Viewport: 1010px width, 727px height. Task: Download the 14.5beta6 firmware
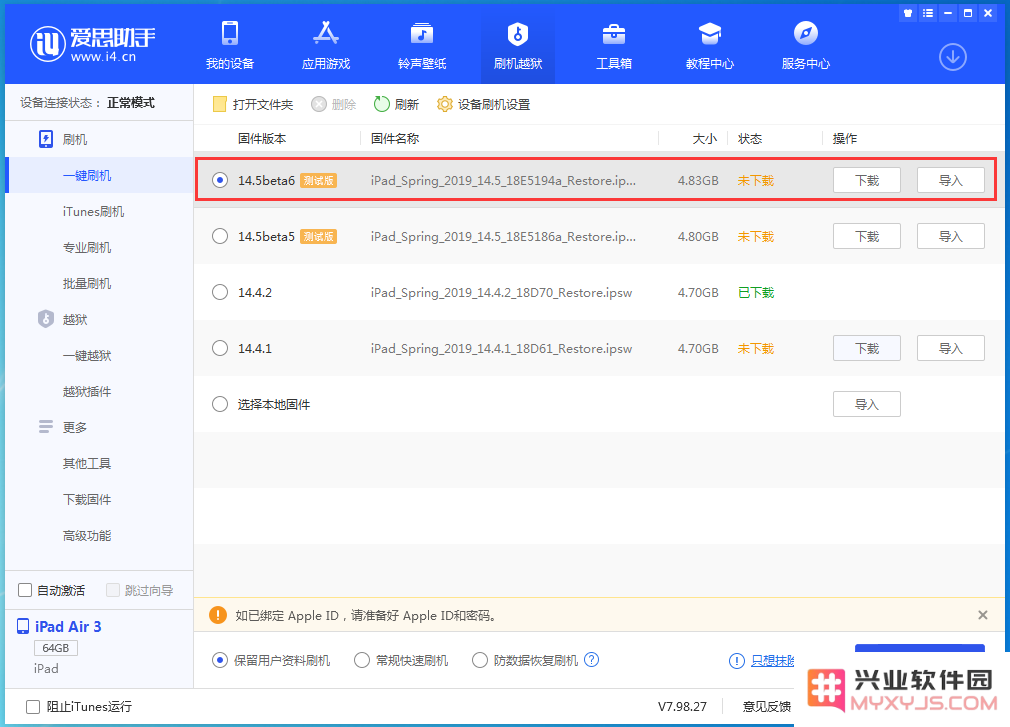pos(866,180)
